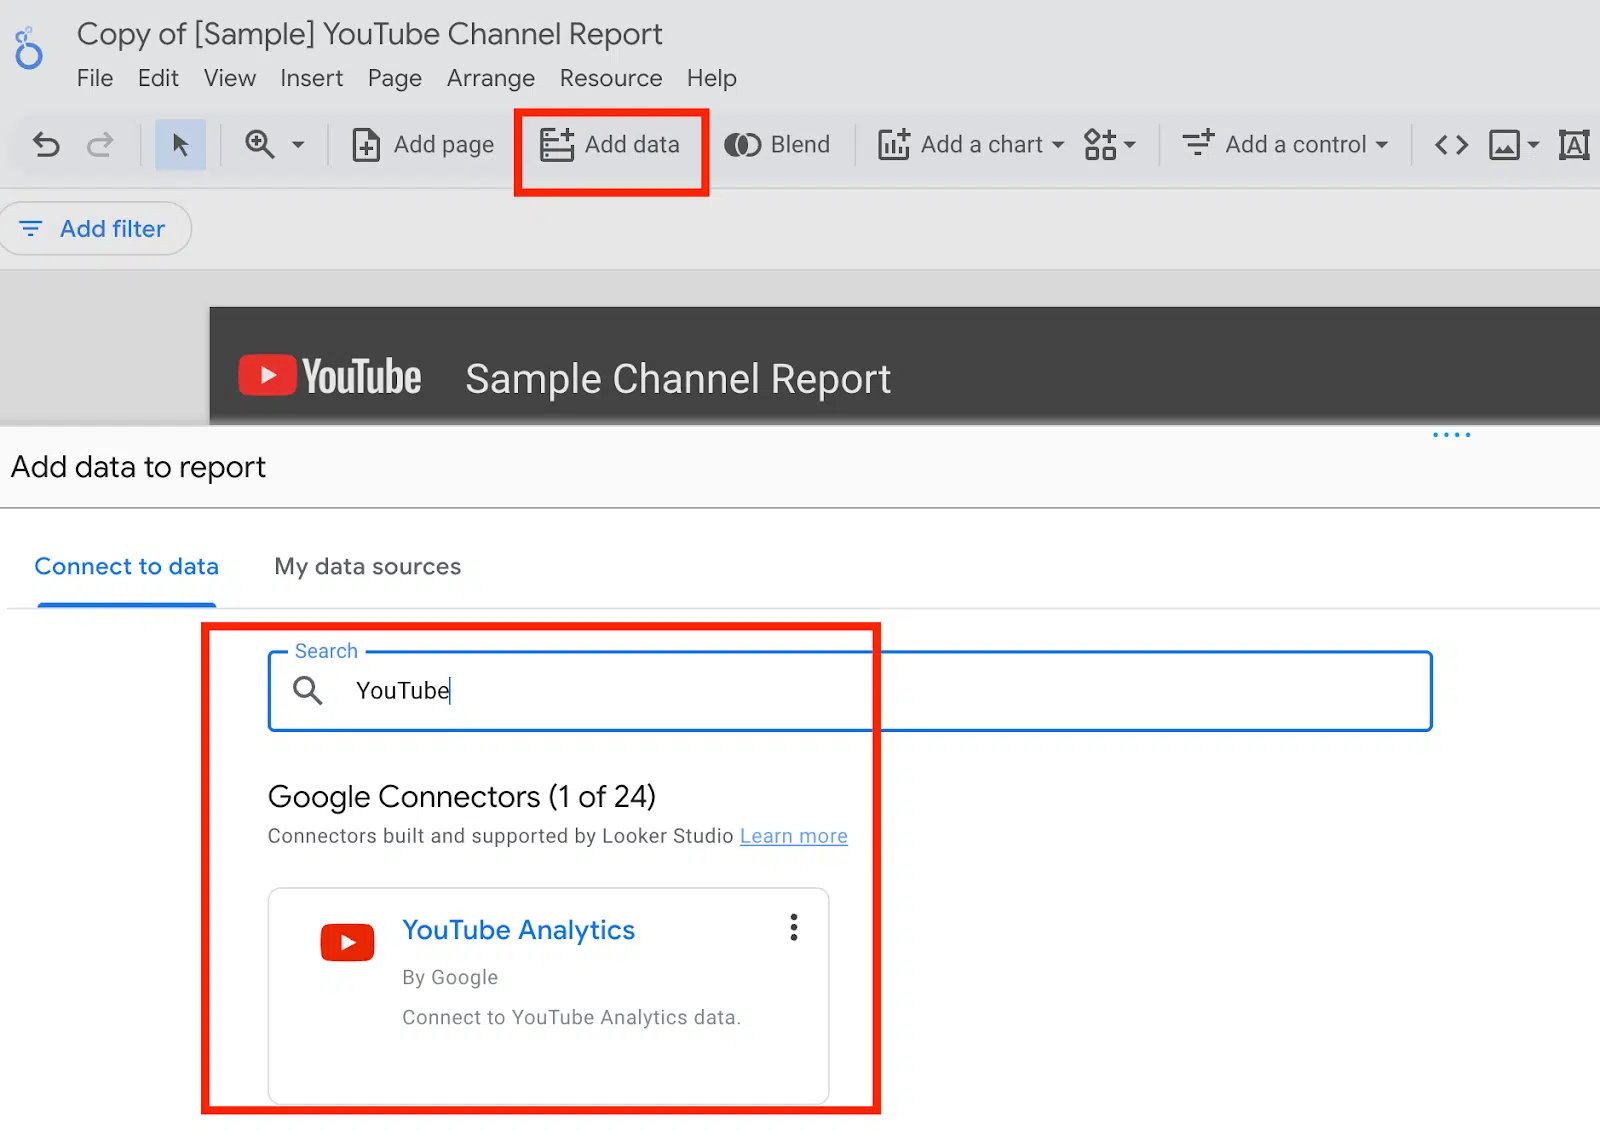Open the Insert menu

[311, 78]
